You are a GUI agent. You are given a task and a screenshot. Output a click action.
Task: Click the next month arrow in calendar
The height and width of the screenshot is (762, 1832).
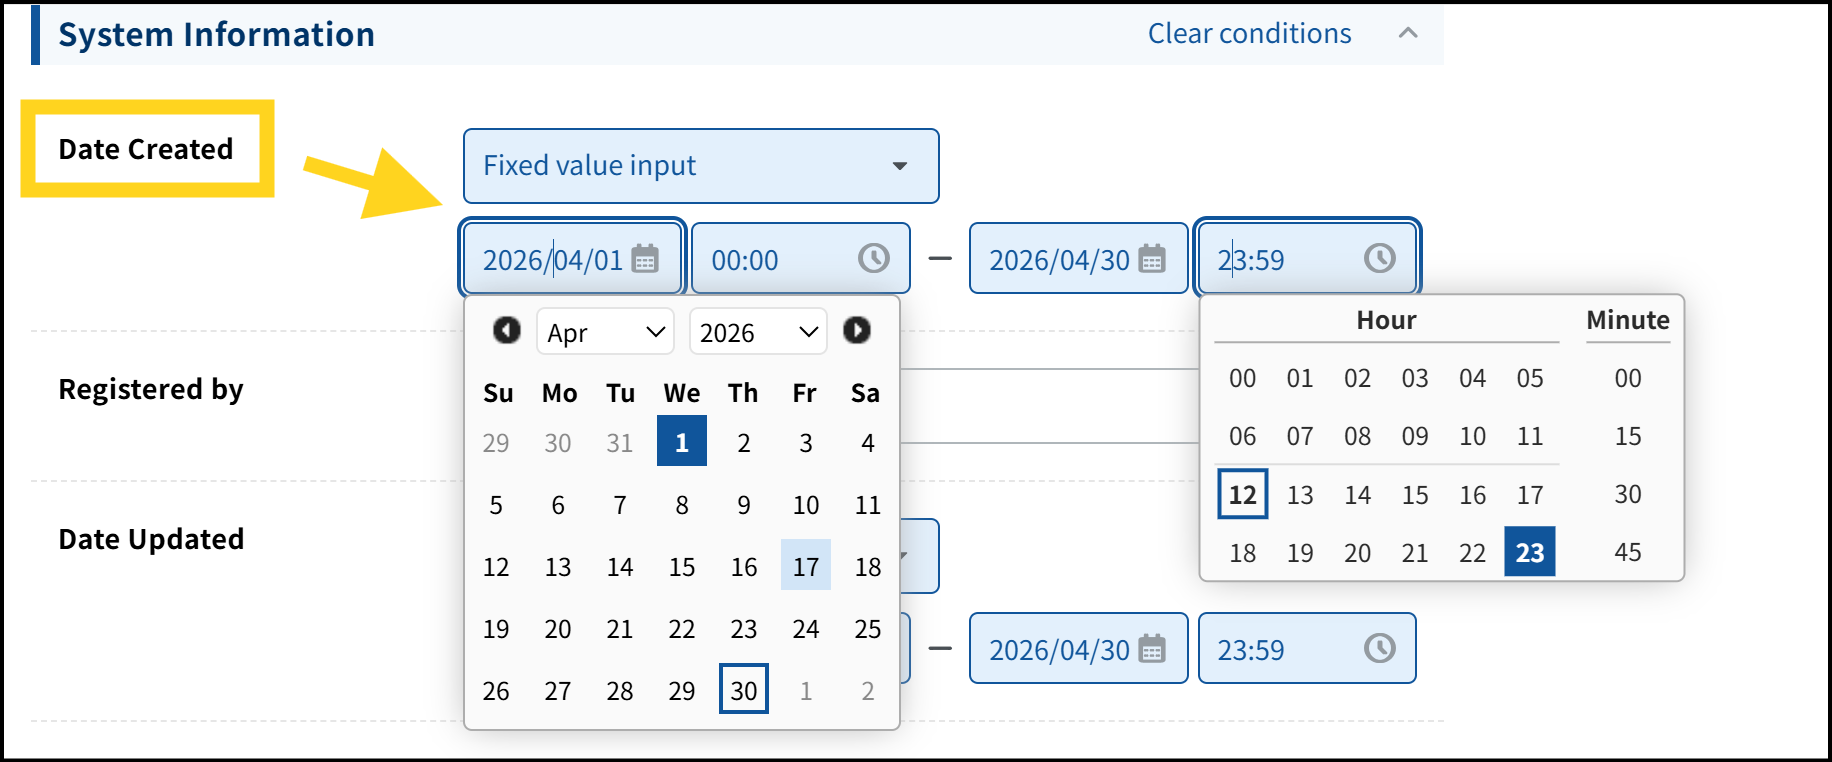[x=857, y=330]
